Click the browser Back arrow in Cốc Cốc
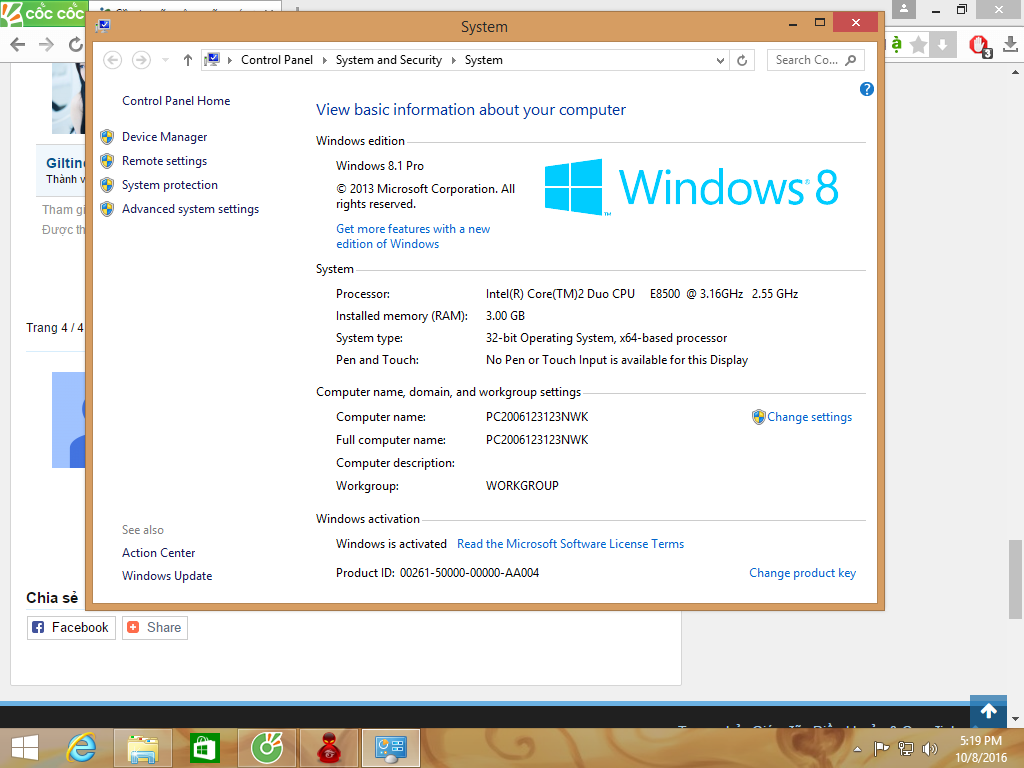 [18, 44]
